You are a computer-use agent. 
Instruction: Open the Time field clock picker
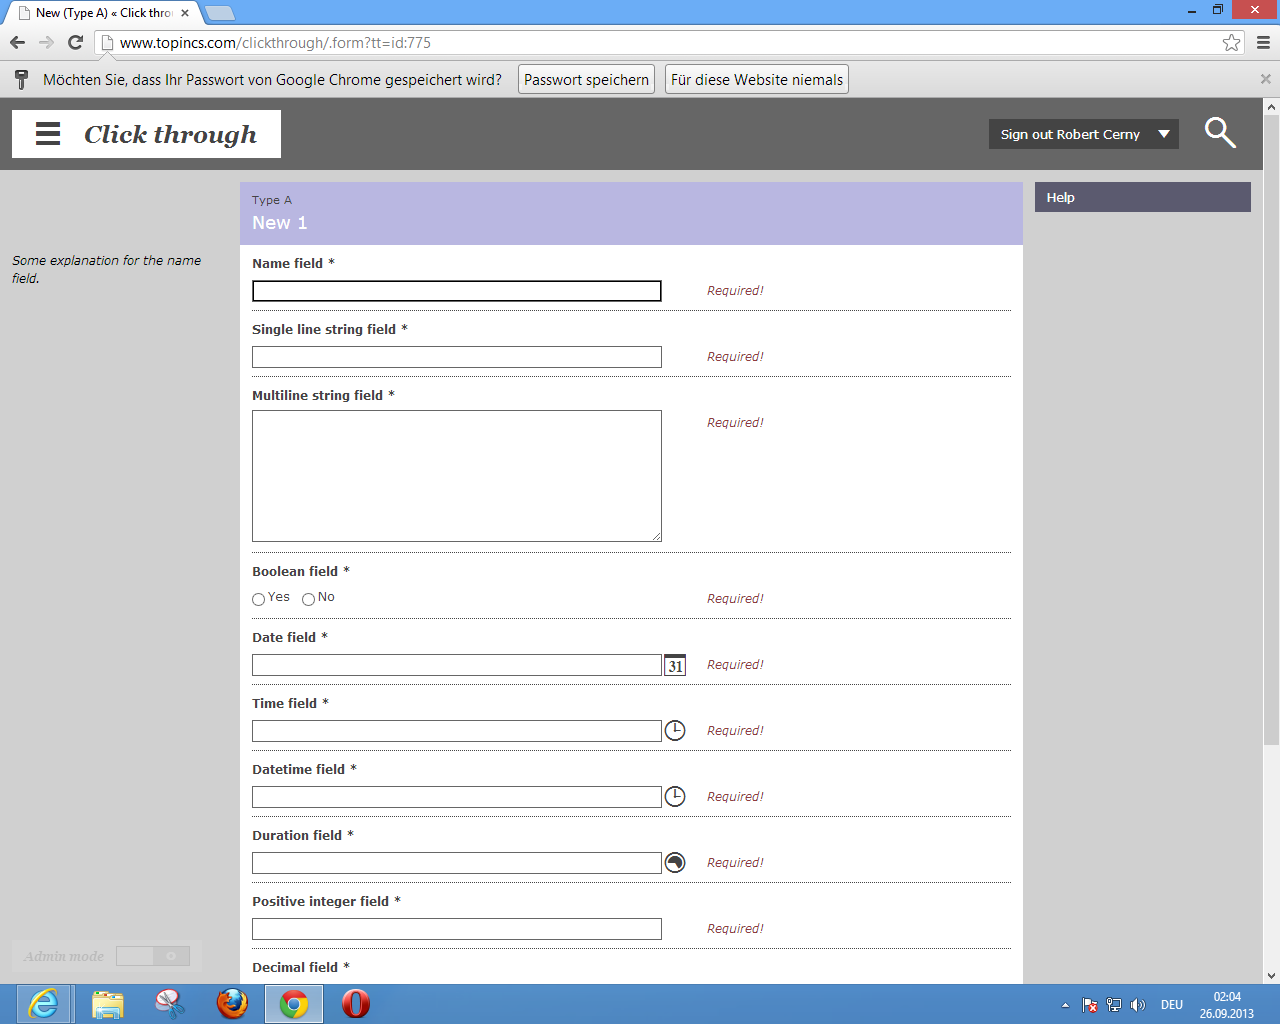[675, 731]
